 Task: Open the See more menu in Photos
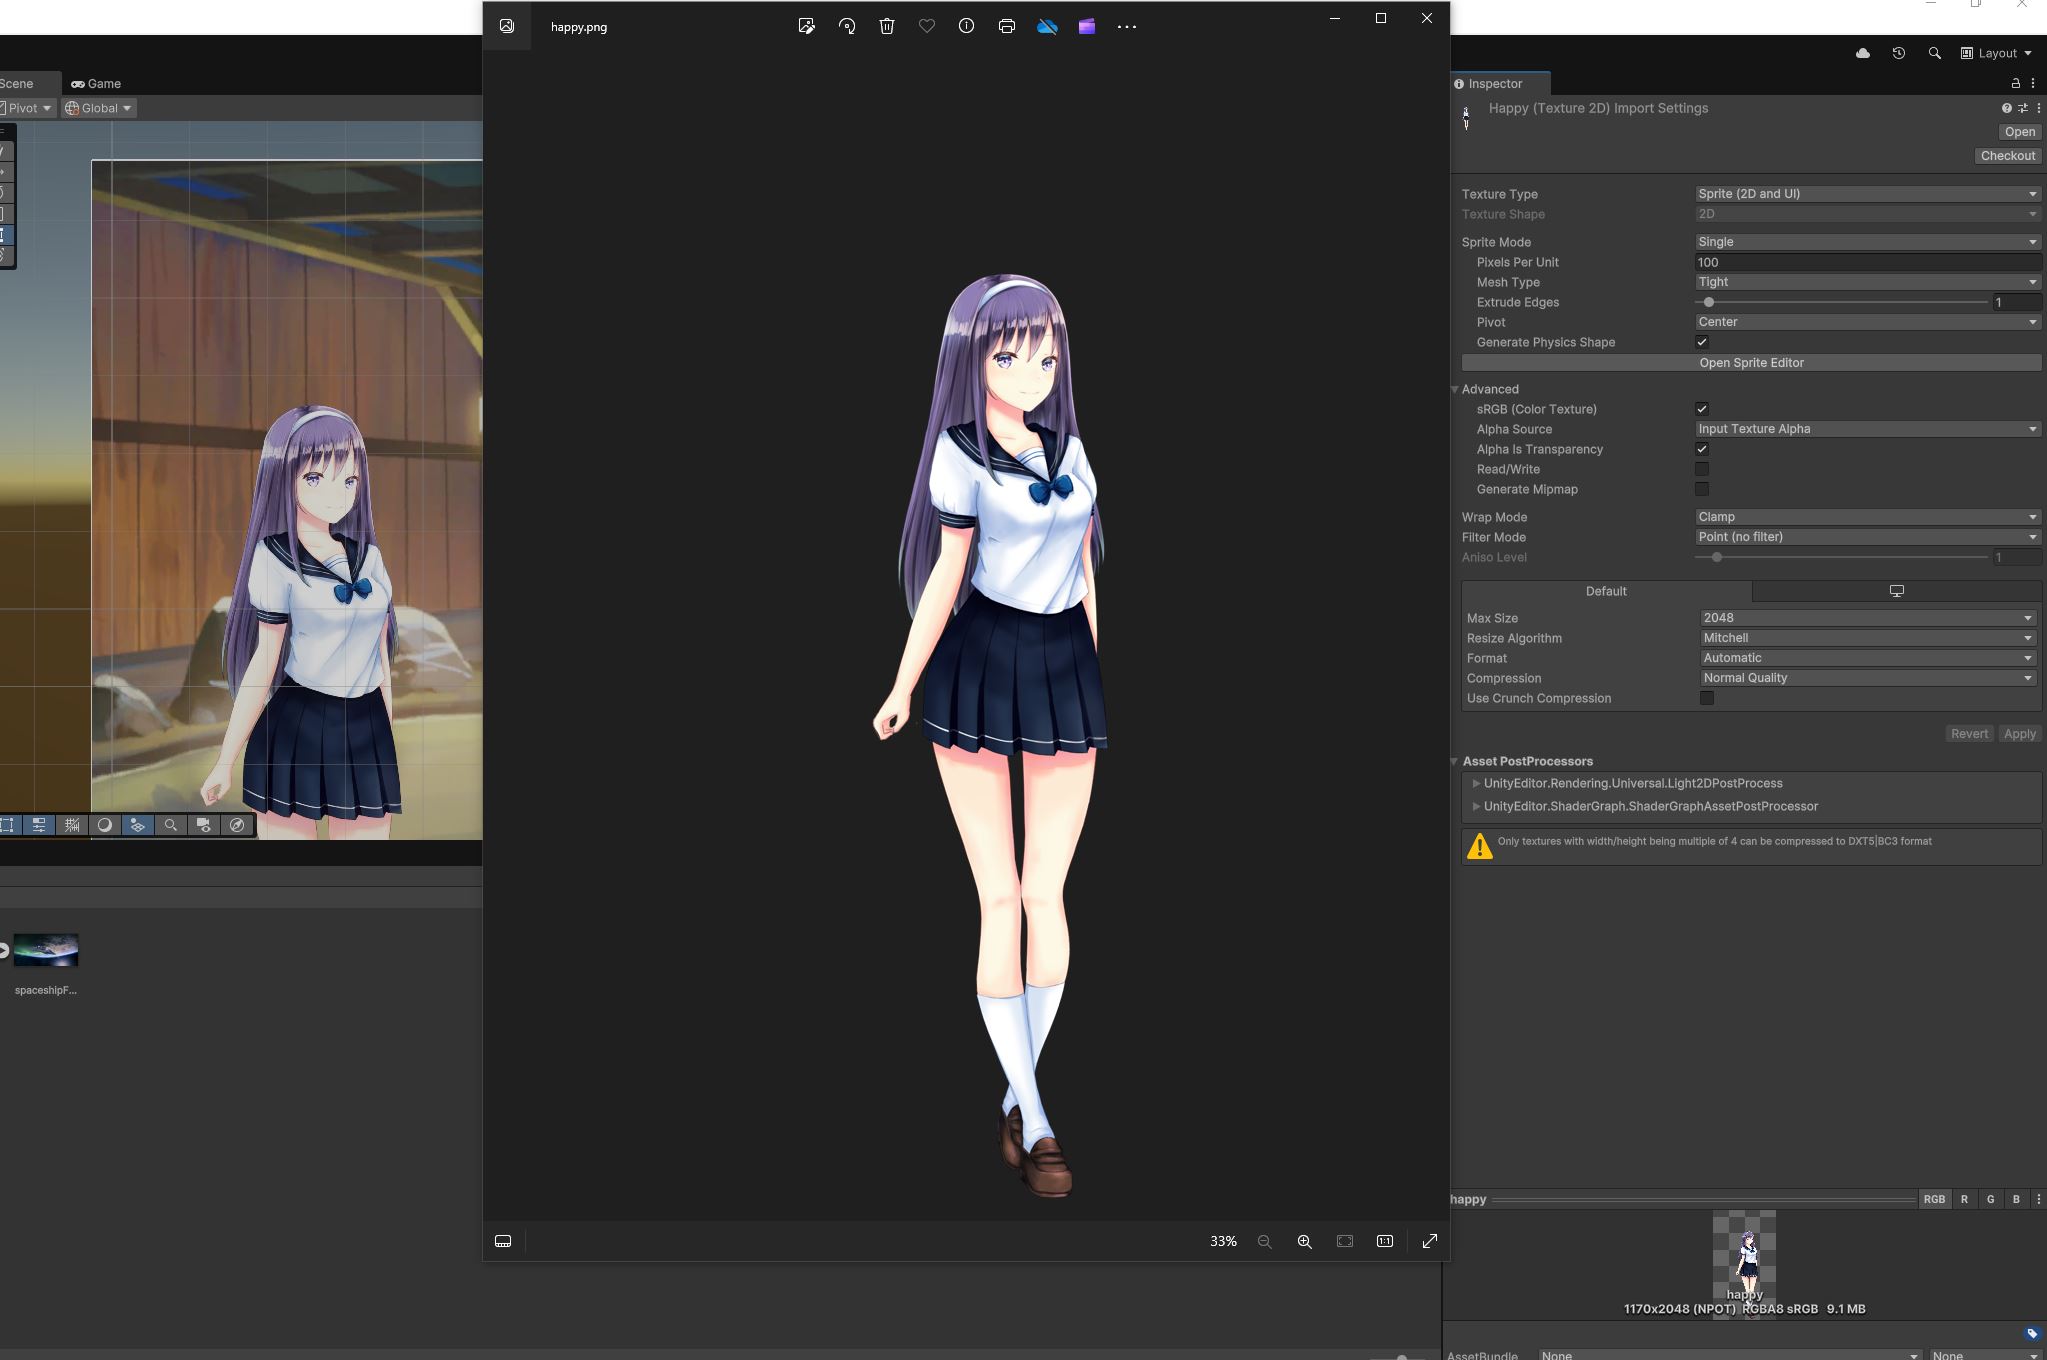[x=1126, y=26]
